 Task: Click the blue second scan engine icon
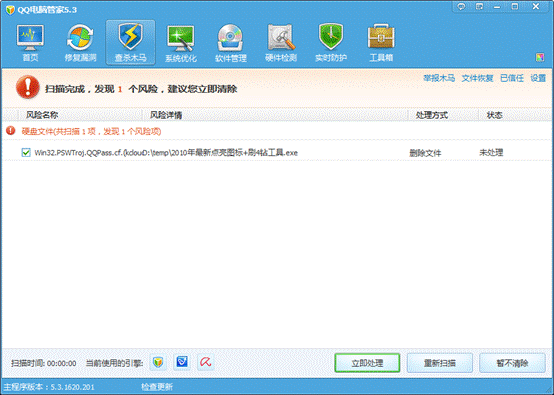[182, 362]
